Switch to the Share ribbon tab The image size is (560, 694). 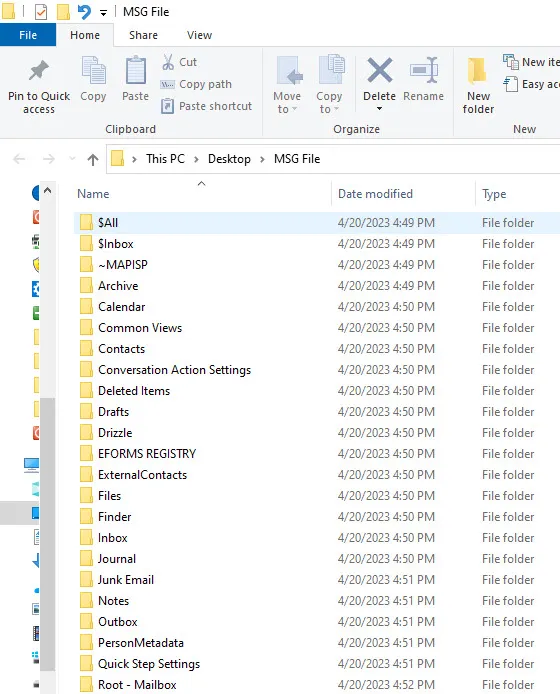point(143,35)
